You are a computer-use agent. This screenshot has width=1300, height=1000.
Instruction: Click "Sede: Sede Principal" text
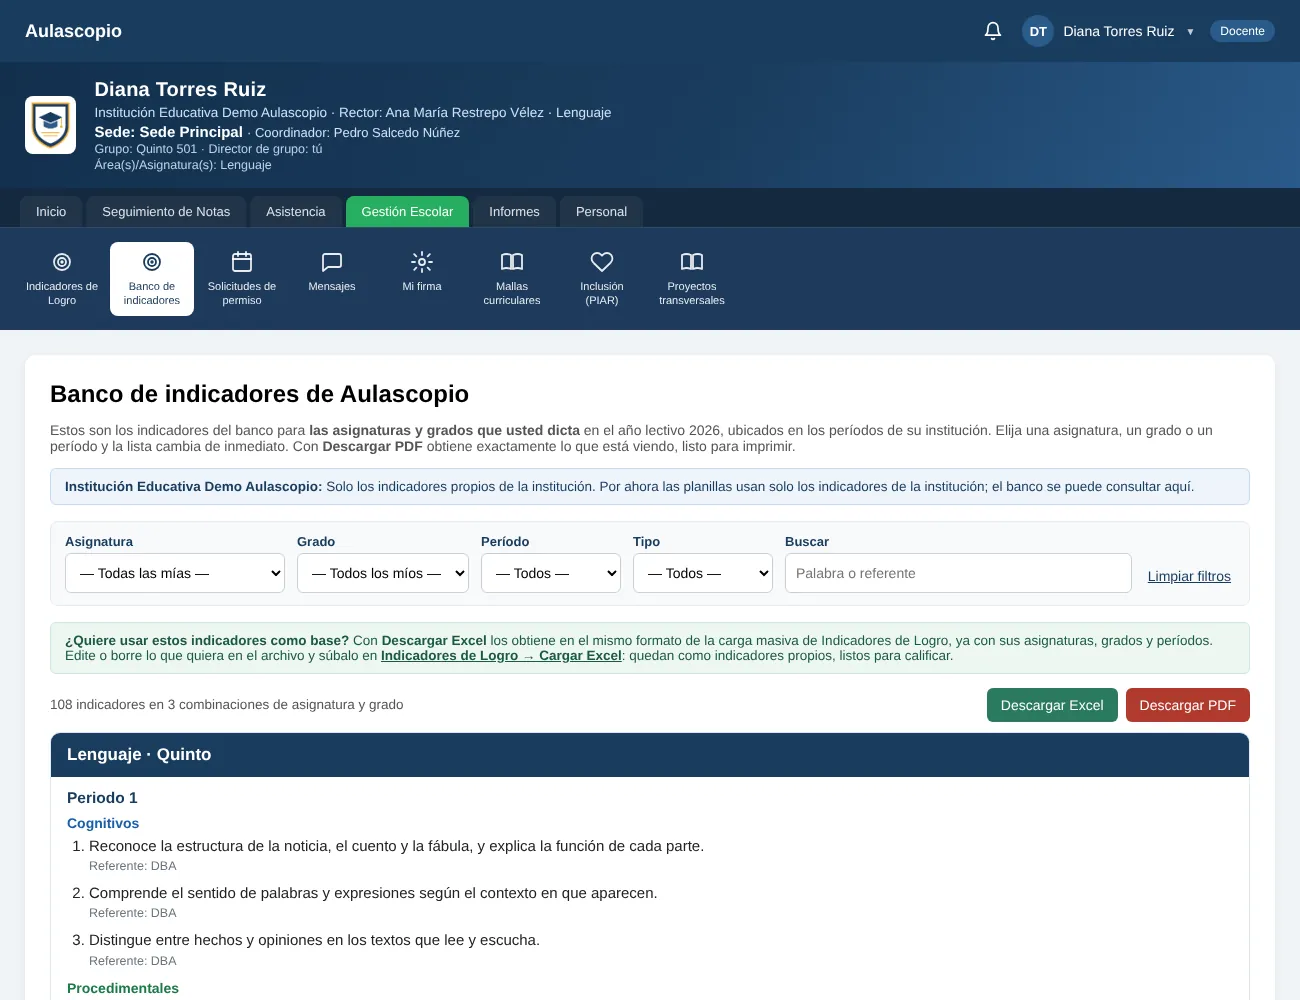coord(169,132)
